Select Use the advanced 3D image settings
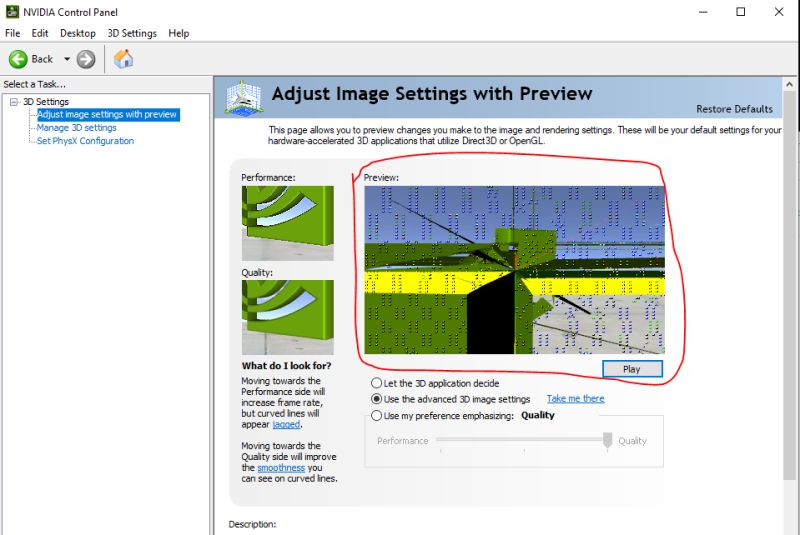Screen dimensions: 800x535 tap(377, 399)
